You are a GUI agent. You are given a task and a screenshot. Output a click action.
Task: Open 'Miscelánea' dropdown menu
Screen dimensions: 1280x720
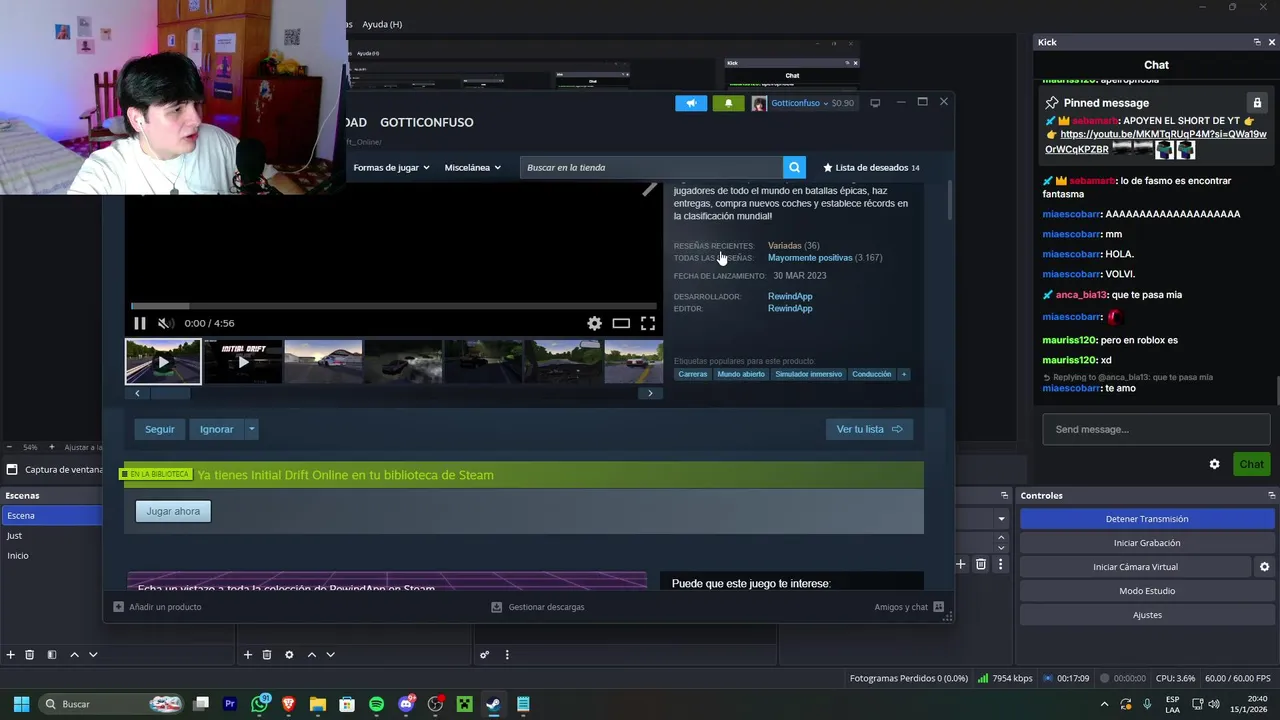point(472,167)
